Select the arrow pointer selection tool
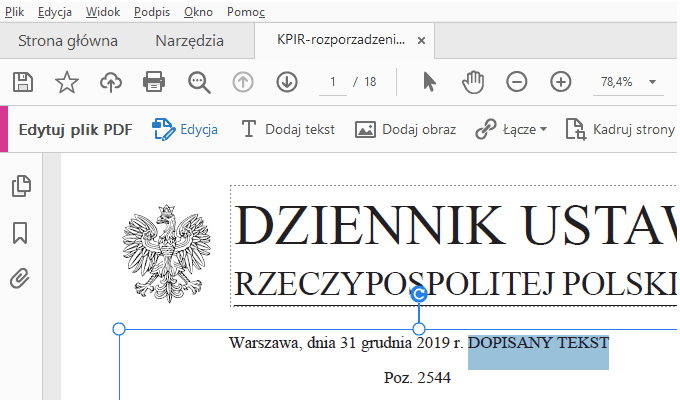 click(429, 82)
